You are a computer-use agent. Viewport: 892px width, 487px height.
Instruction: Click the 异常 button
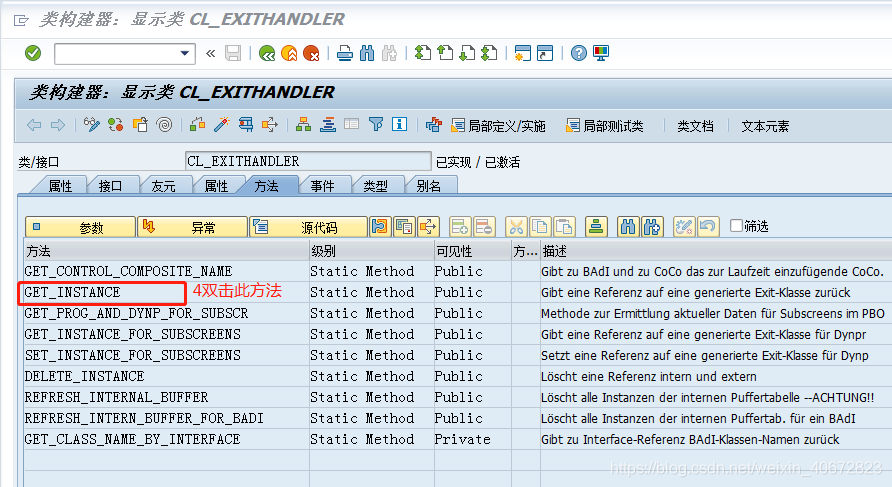tap(192, 227)
